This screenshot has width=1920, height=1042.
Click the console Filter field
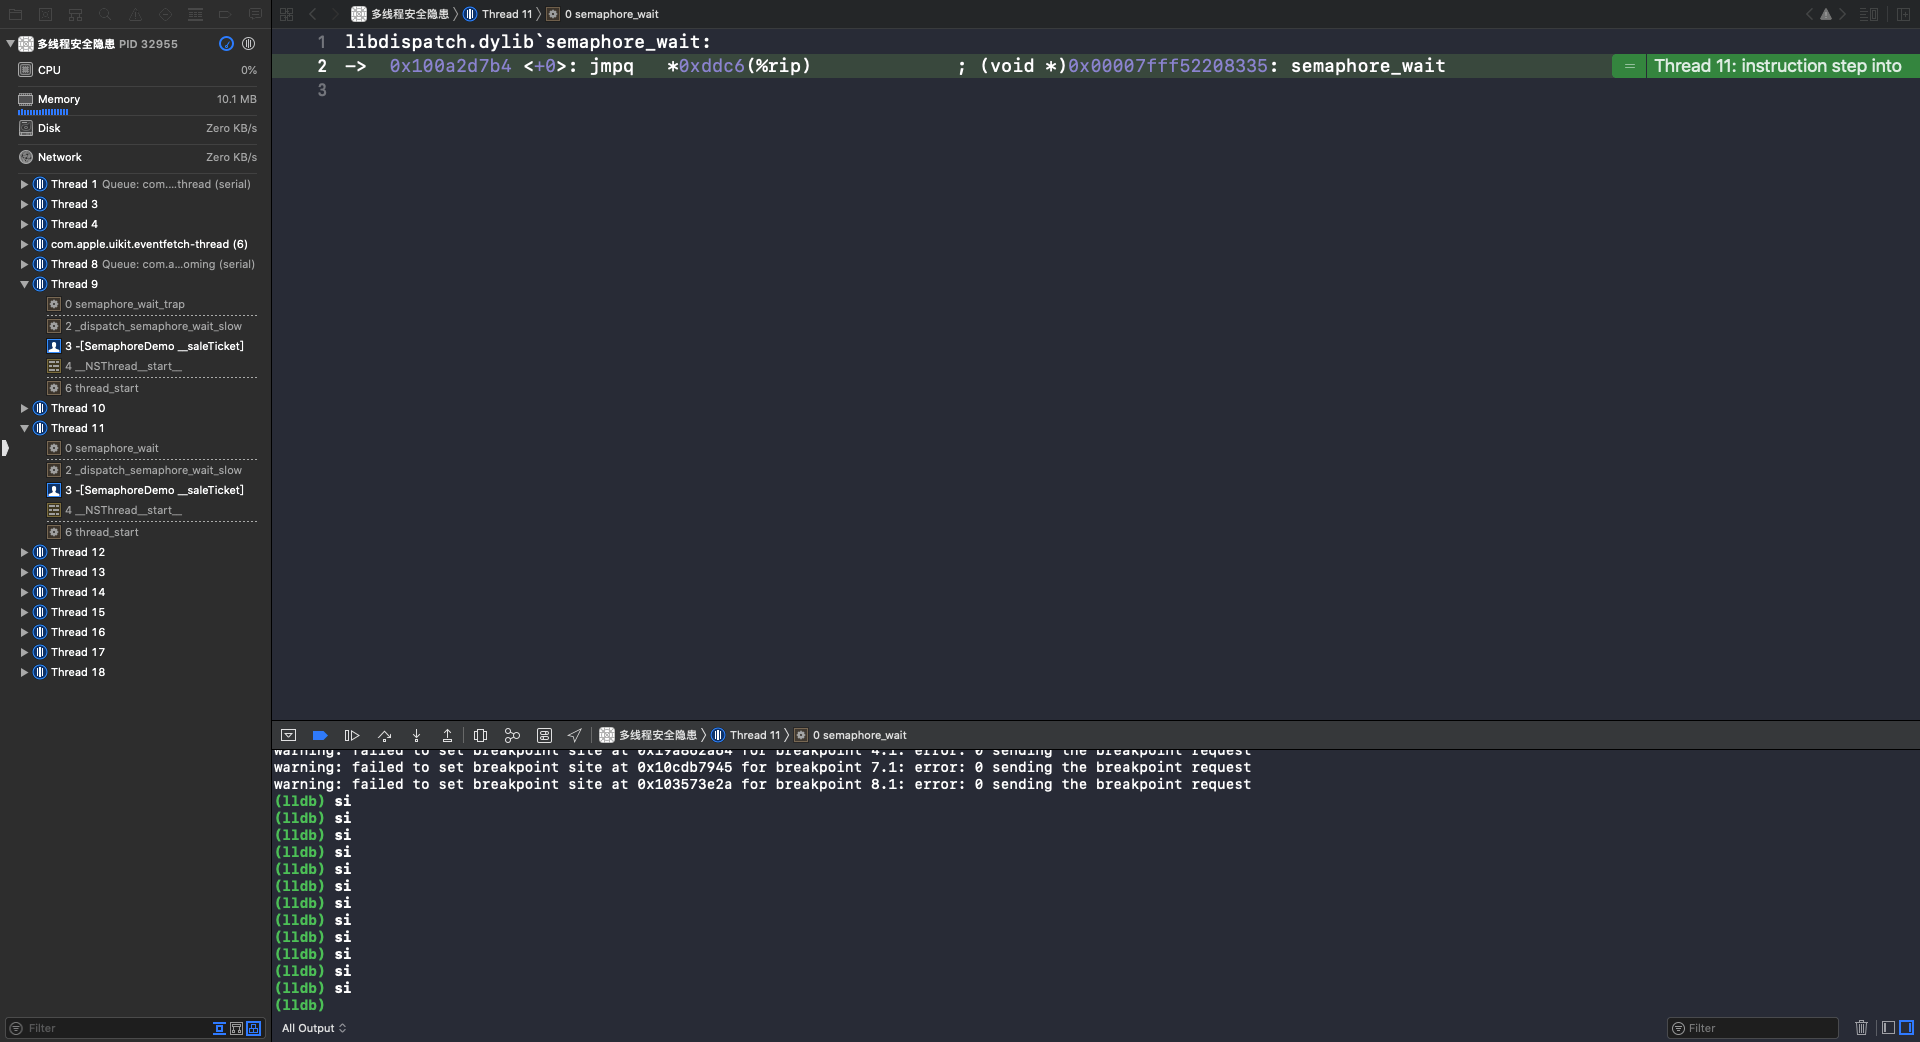(x=1753, y=1028)
